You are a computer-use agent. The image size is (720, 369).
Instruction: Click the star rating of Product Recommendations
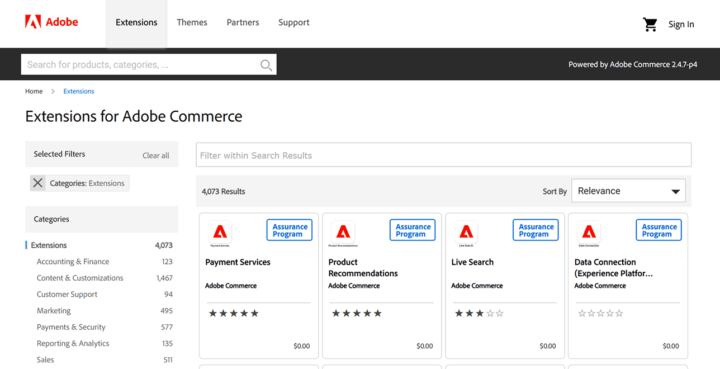click(x=357, y=313)
